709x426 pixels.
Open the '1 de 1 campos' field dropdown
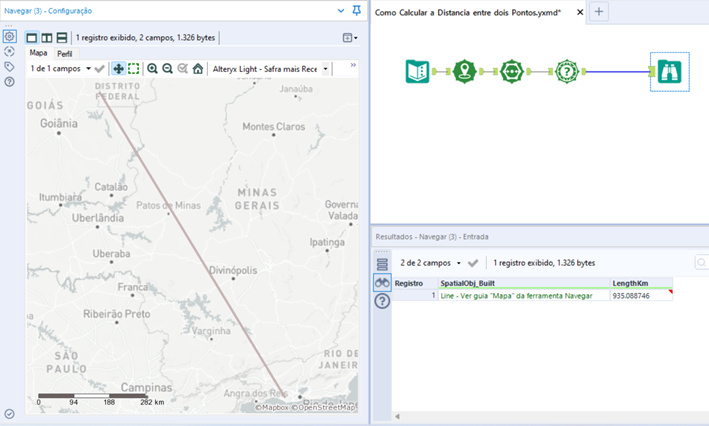point(60,69)
